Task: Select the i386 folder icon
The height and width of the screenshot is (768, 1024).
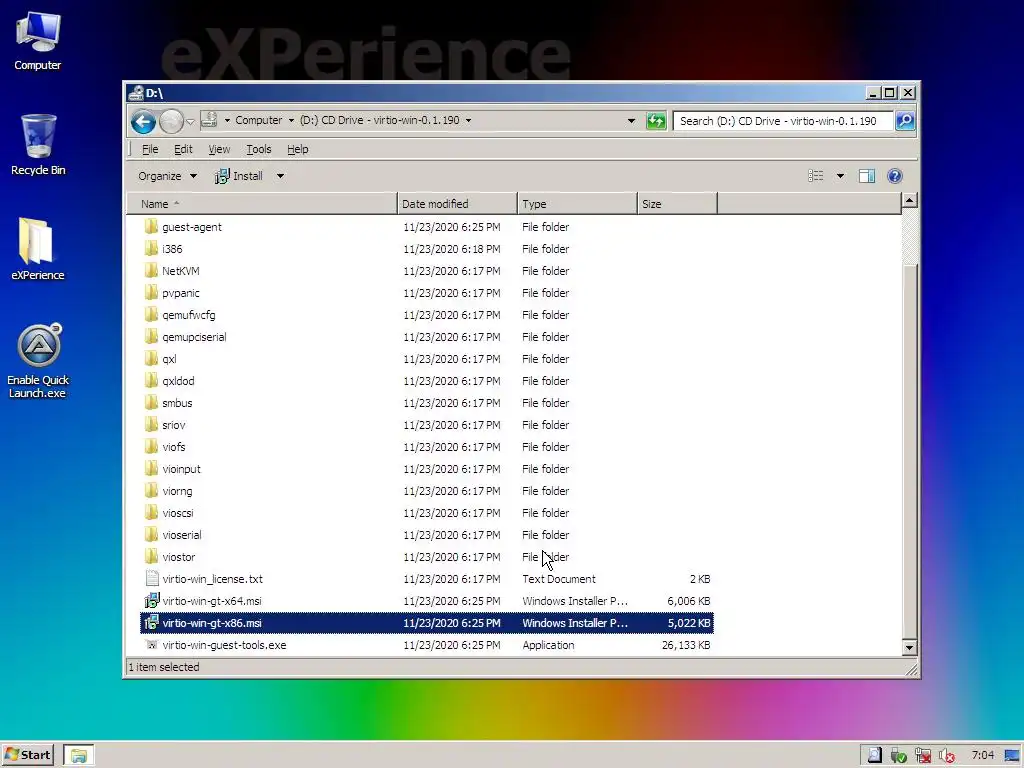Action: (x=152, y=249)
